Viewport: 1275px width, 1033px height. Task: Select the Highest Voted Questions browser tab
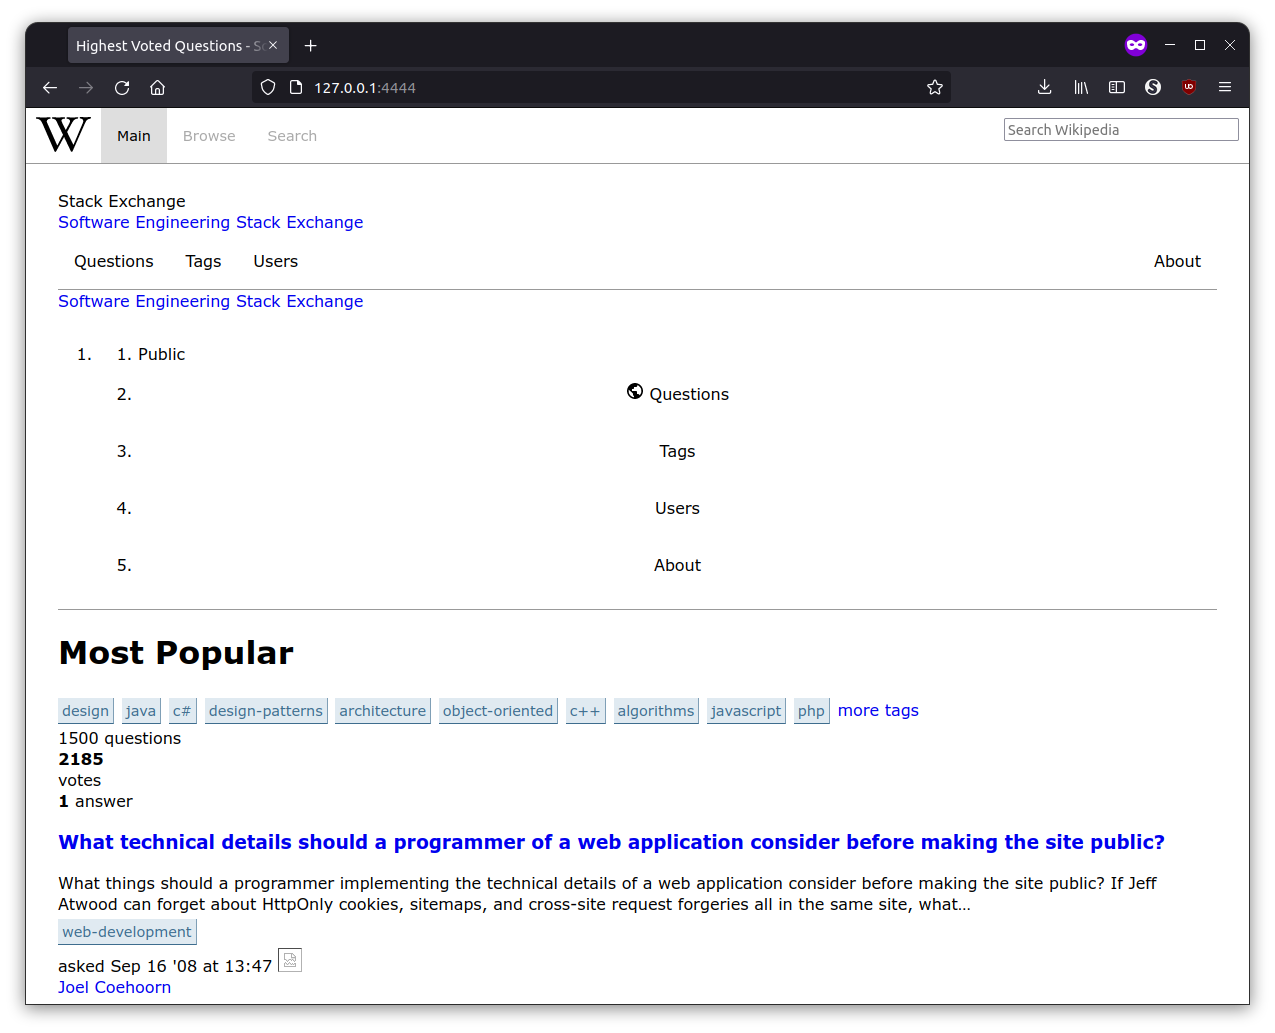[178, 46]
